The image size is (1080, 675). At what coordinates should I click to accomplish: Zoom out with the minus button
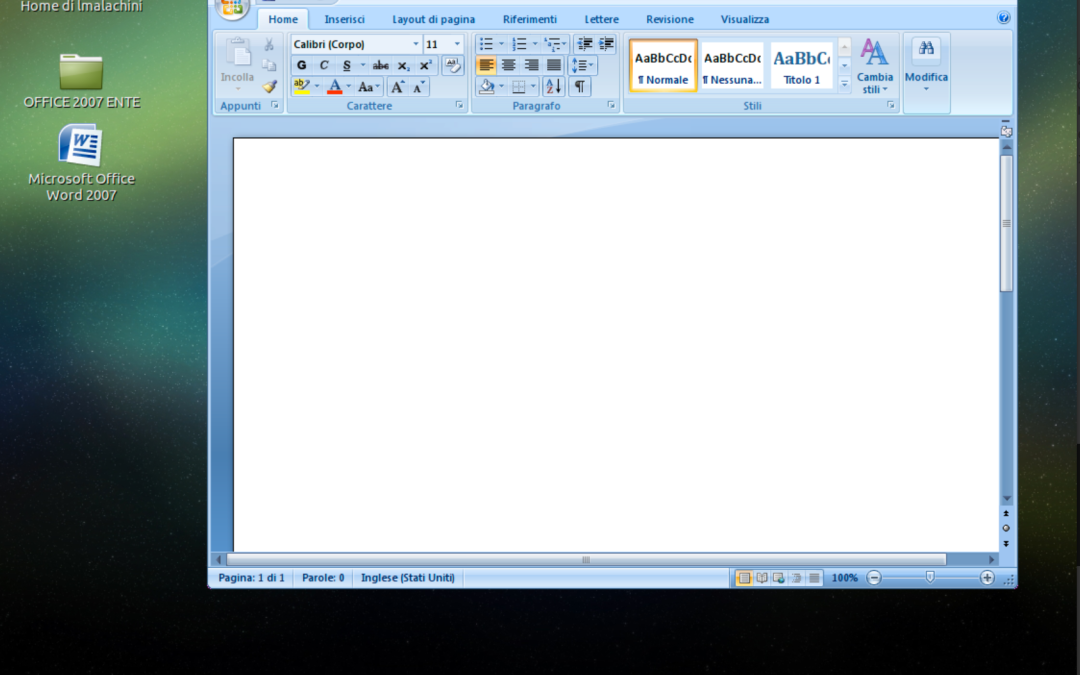point(874,578)
